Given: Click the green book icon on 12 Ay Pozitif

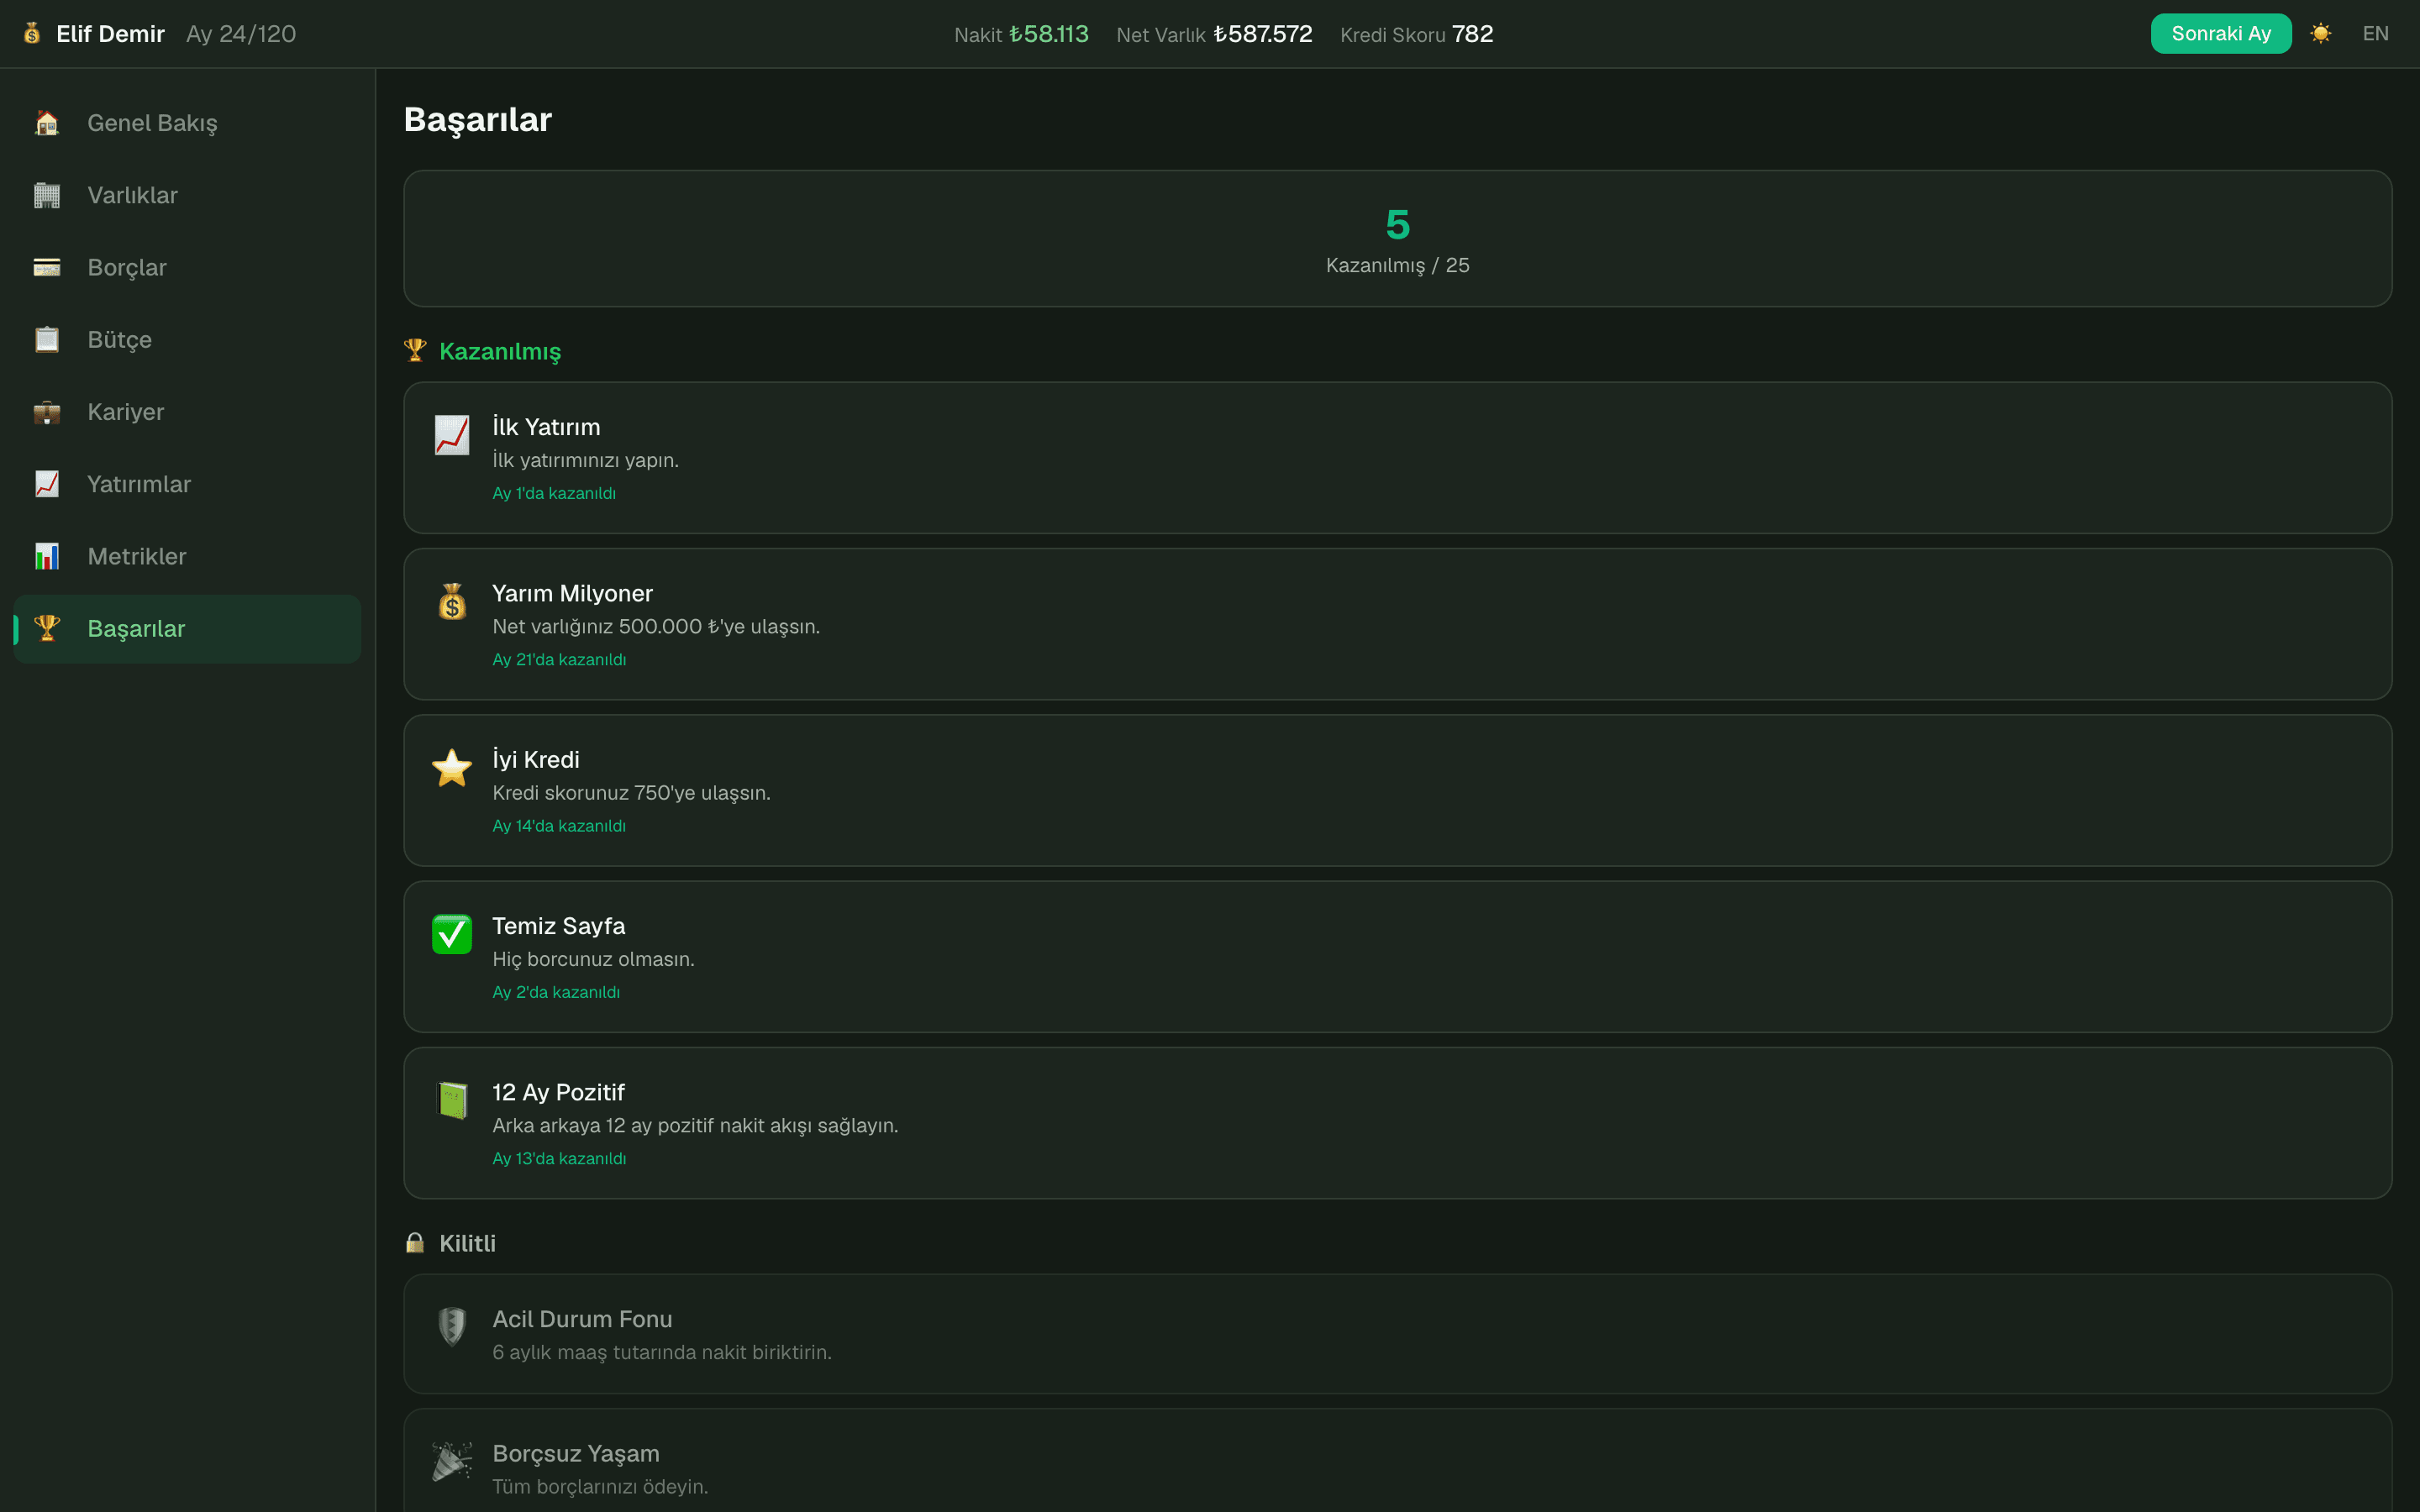Looking at the screenshot, I should [x=452, y=1100].
